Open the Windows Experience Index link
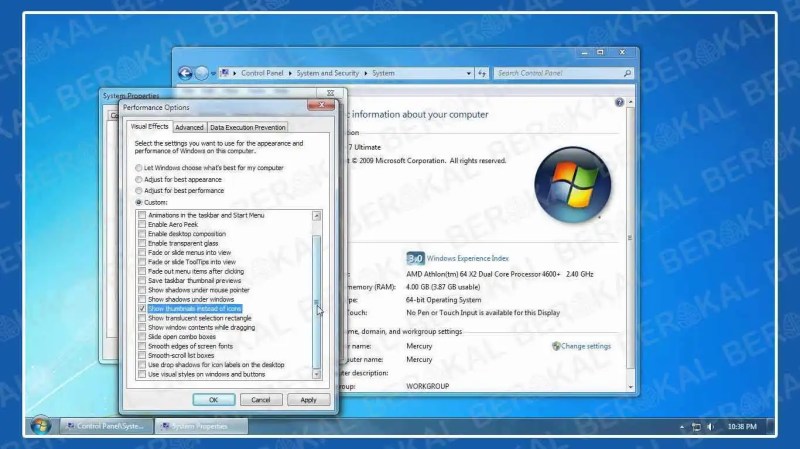This screenshot has width=800, height=449. point(467,258)
